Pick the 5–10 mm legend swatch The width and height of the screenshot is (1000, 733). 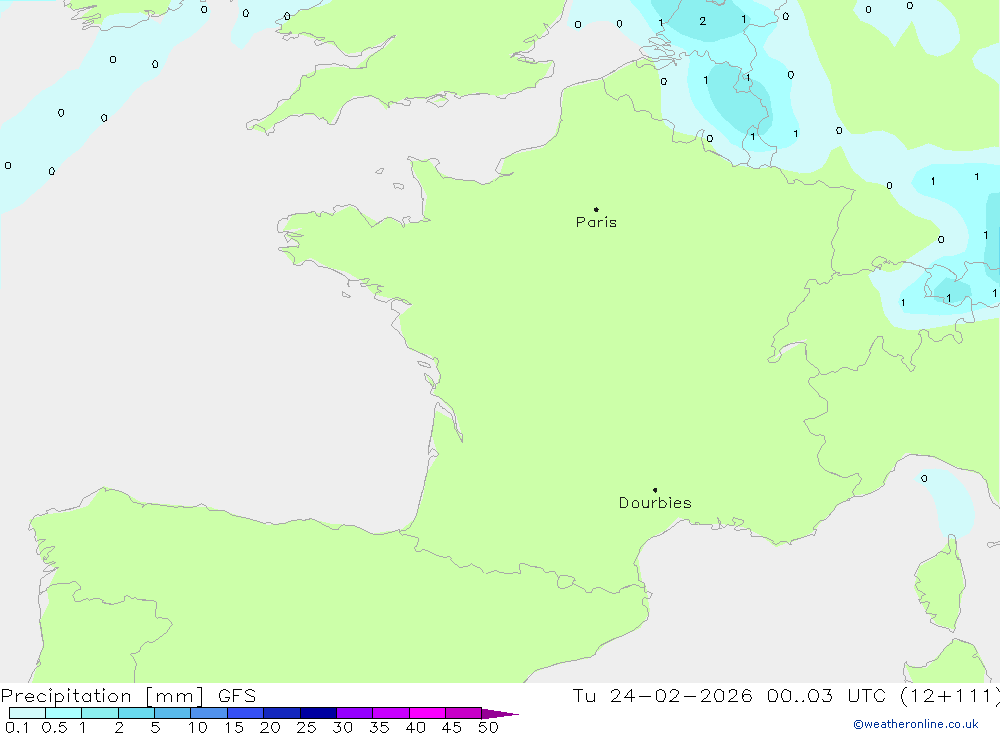pos(173,713)
